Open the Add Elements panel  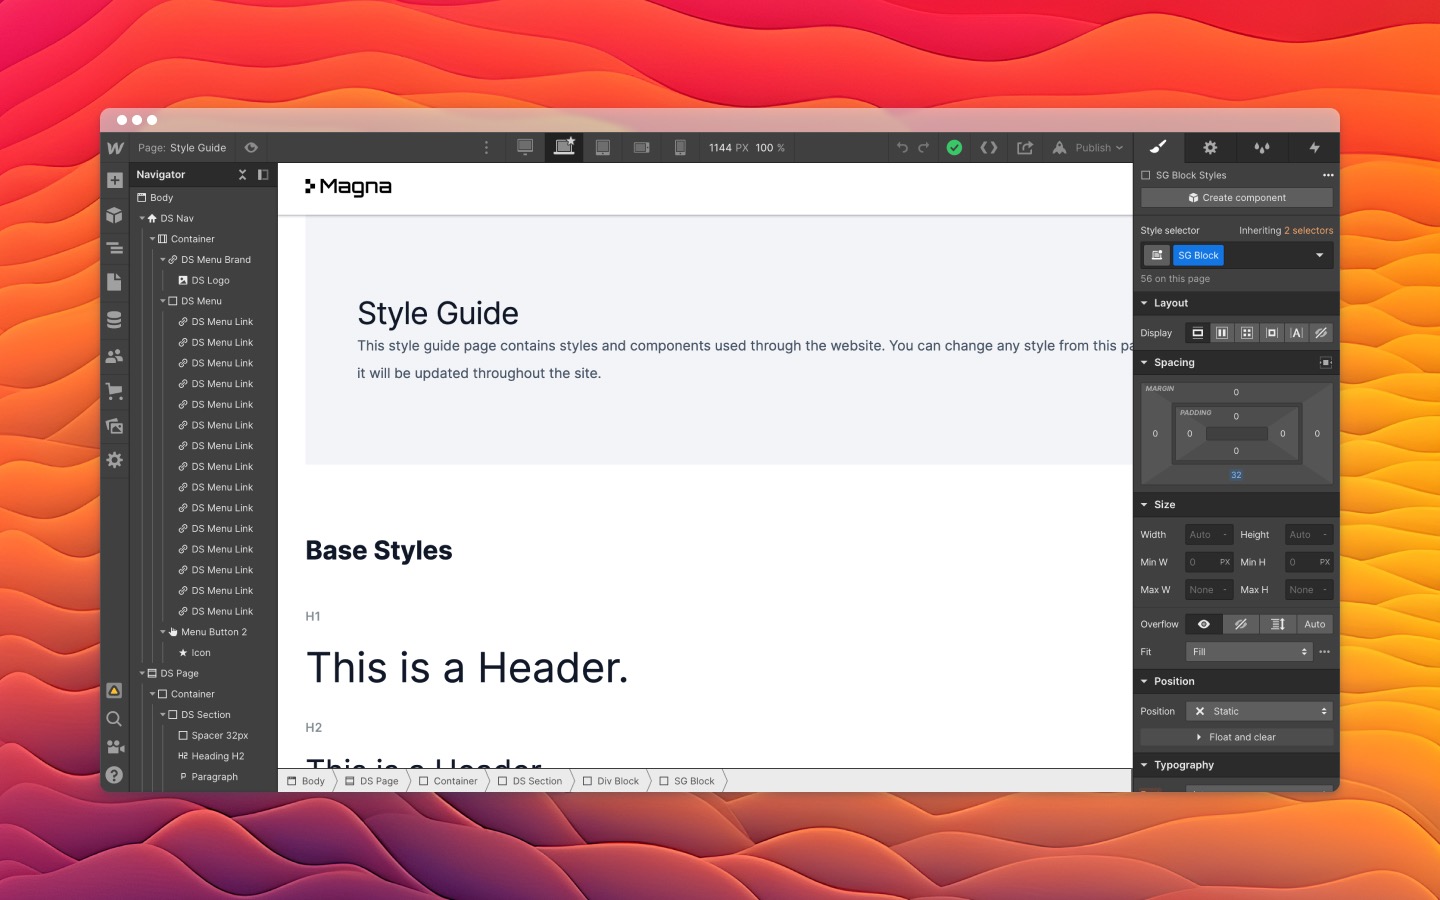point(114,180)
